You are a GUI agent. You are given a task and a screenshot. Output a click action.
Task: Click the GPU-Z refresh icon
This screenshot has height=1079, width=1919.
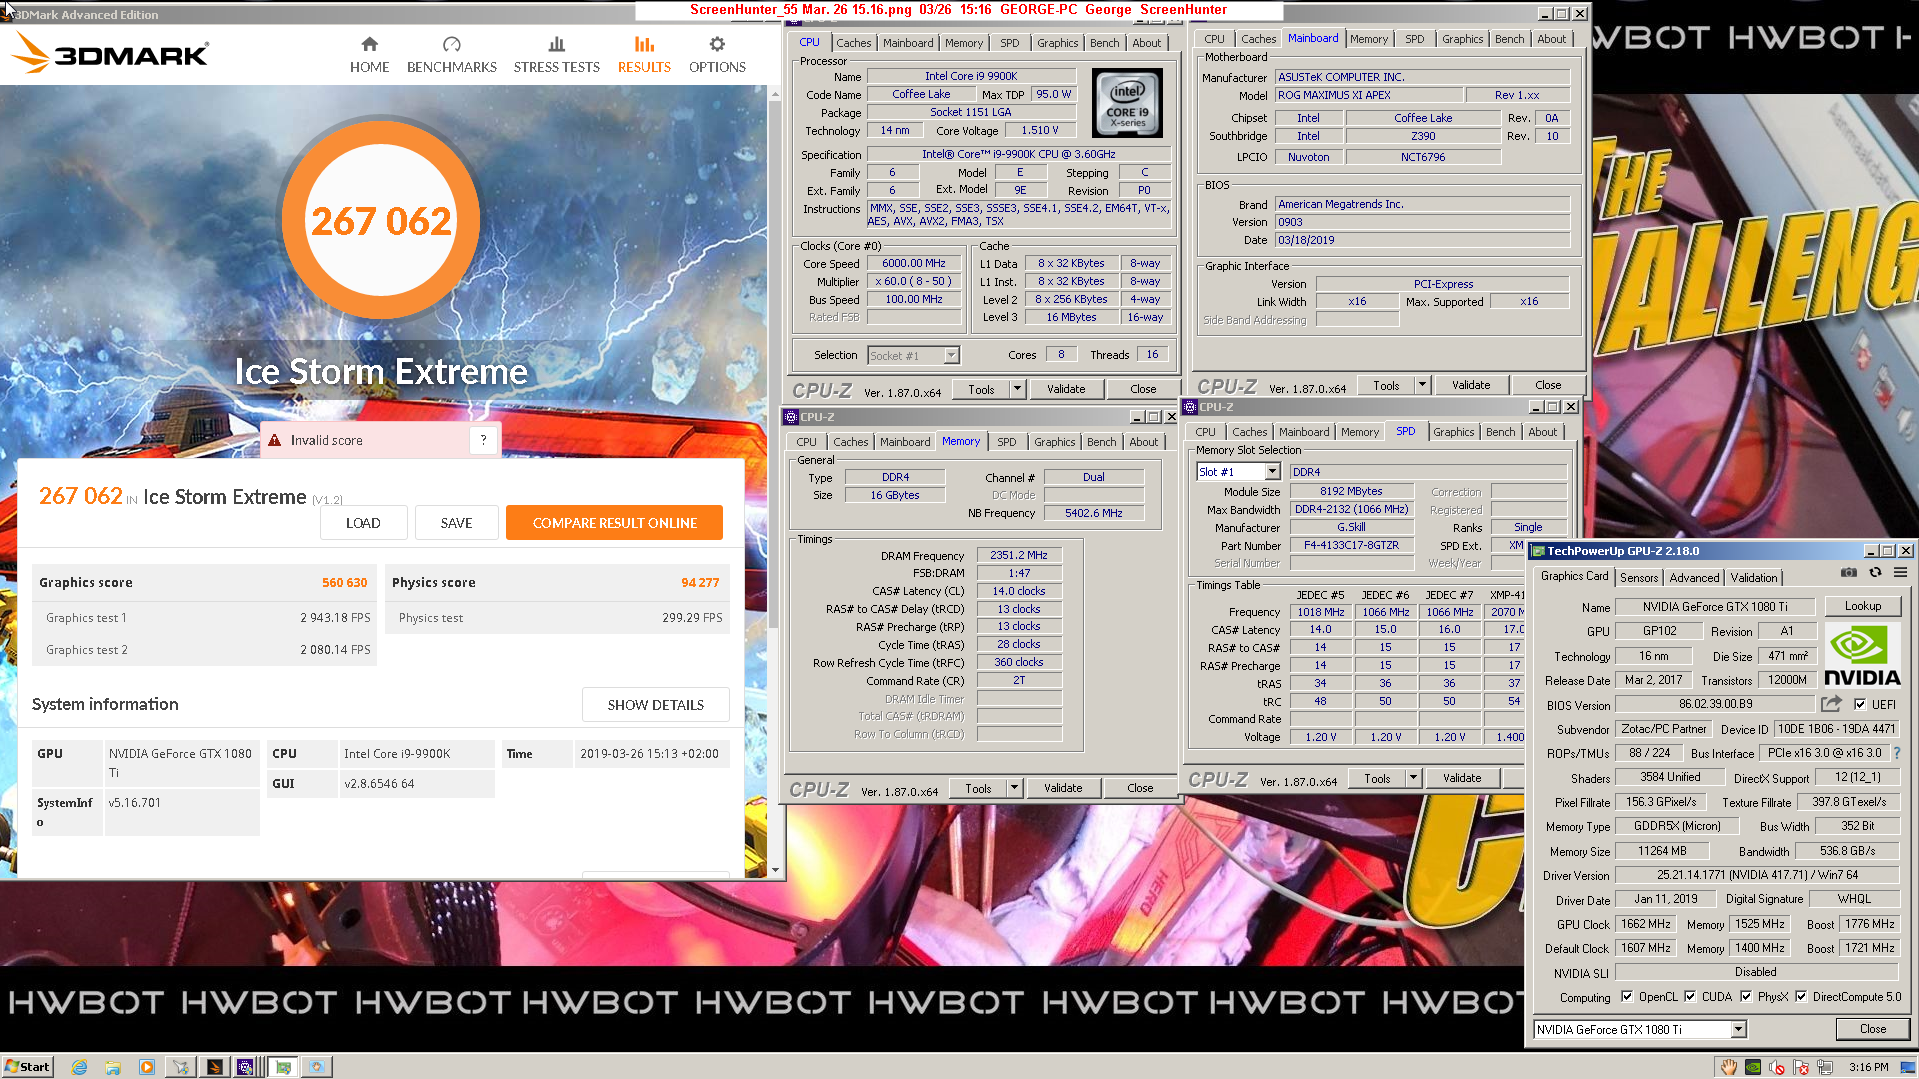click(1875, 572)
